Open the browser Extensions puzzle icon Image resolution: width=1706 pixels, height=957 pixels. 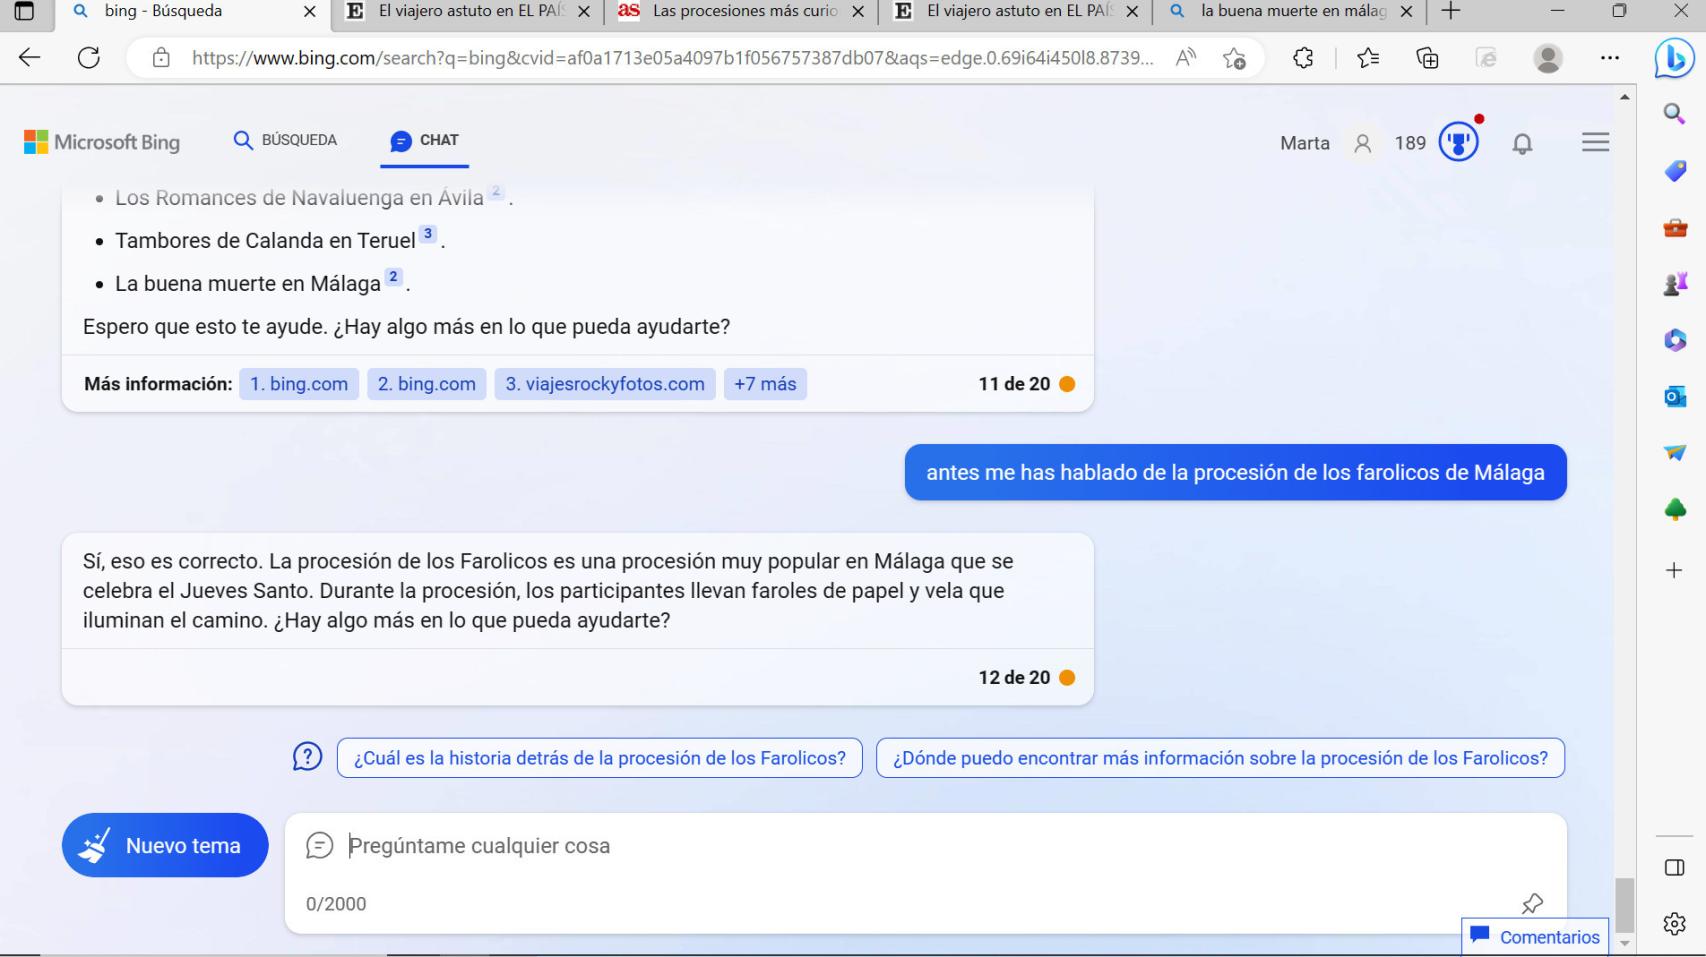(1303, 58)
